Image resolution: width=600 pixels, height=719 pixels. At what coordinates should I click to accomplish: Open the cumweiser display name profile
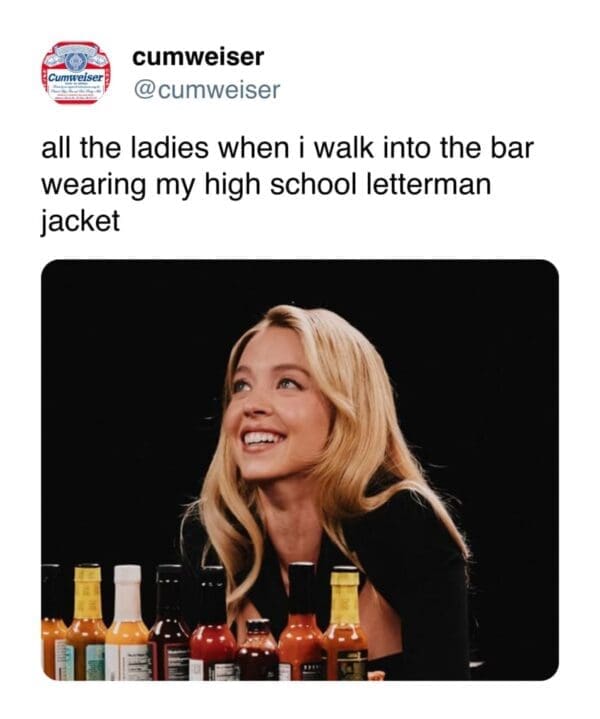click(198, 57)
